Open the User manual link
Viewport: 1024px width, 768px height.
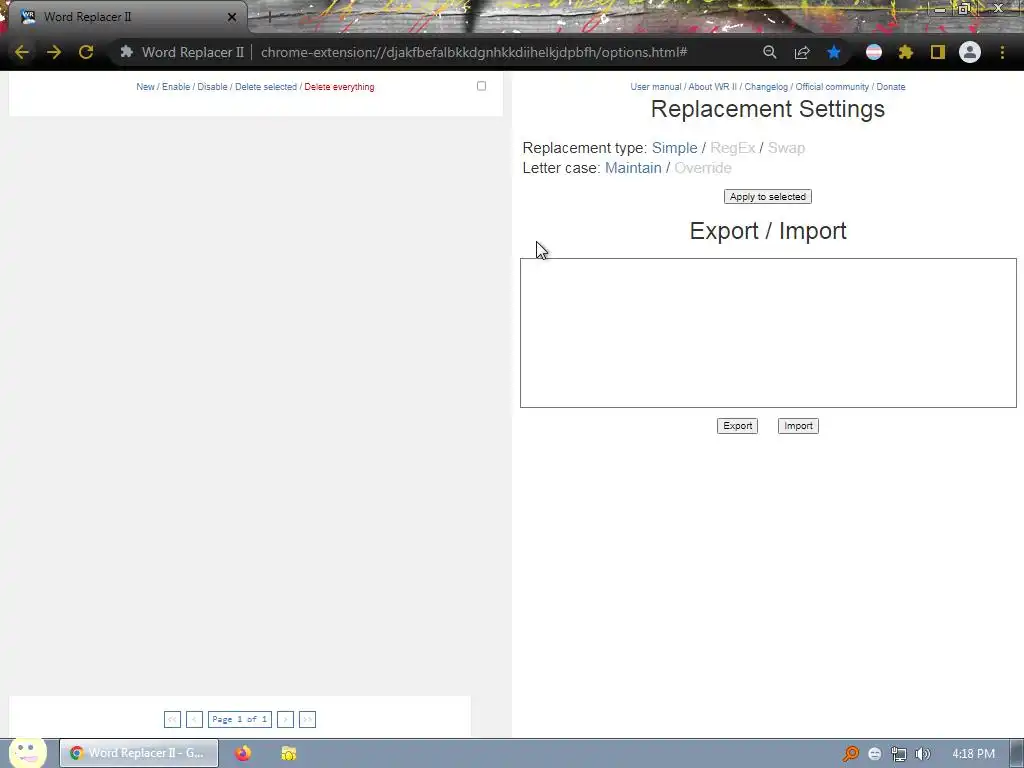(656, 87)
